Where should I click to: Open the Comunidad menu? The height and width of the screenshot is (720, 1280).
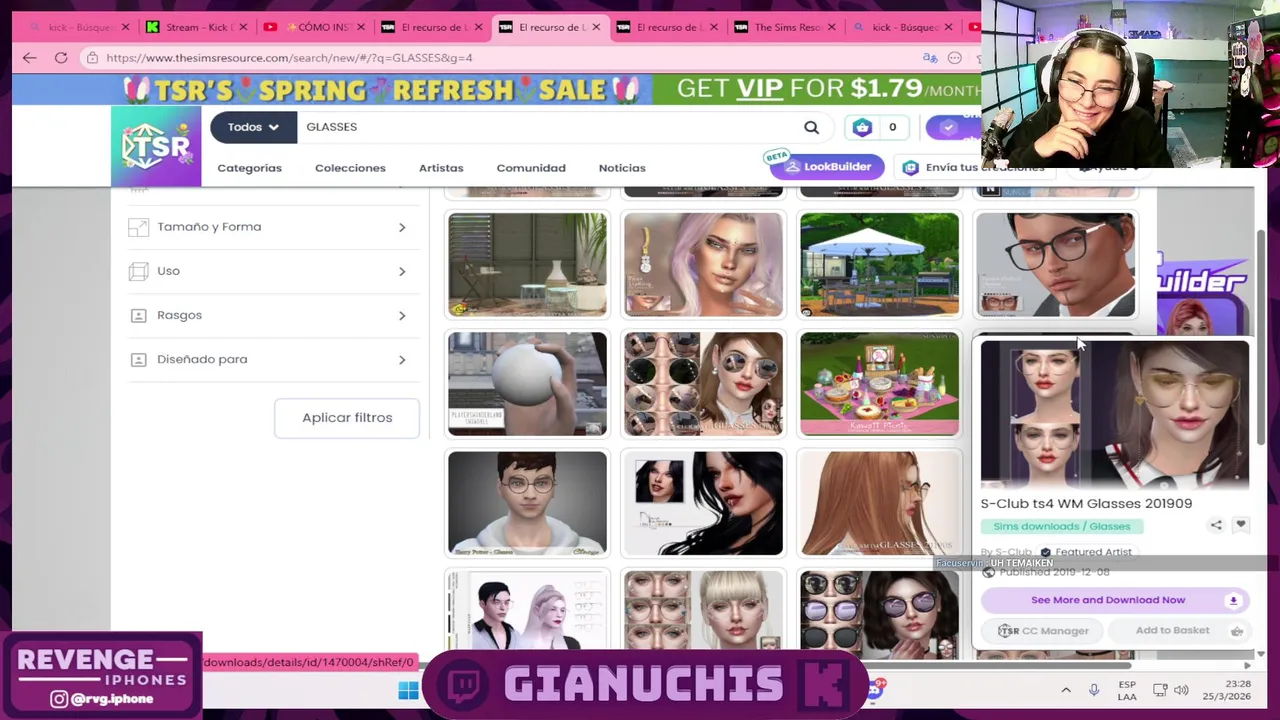point(531,168)
